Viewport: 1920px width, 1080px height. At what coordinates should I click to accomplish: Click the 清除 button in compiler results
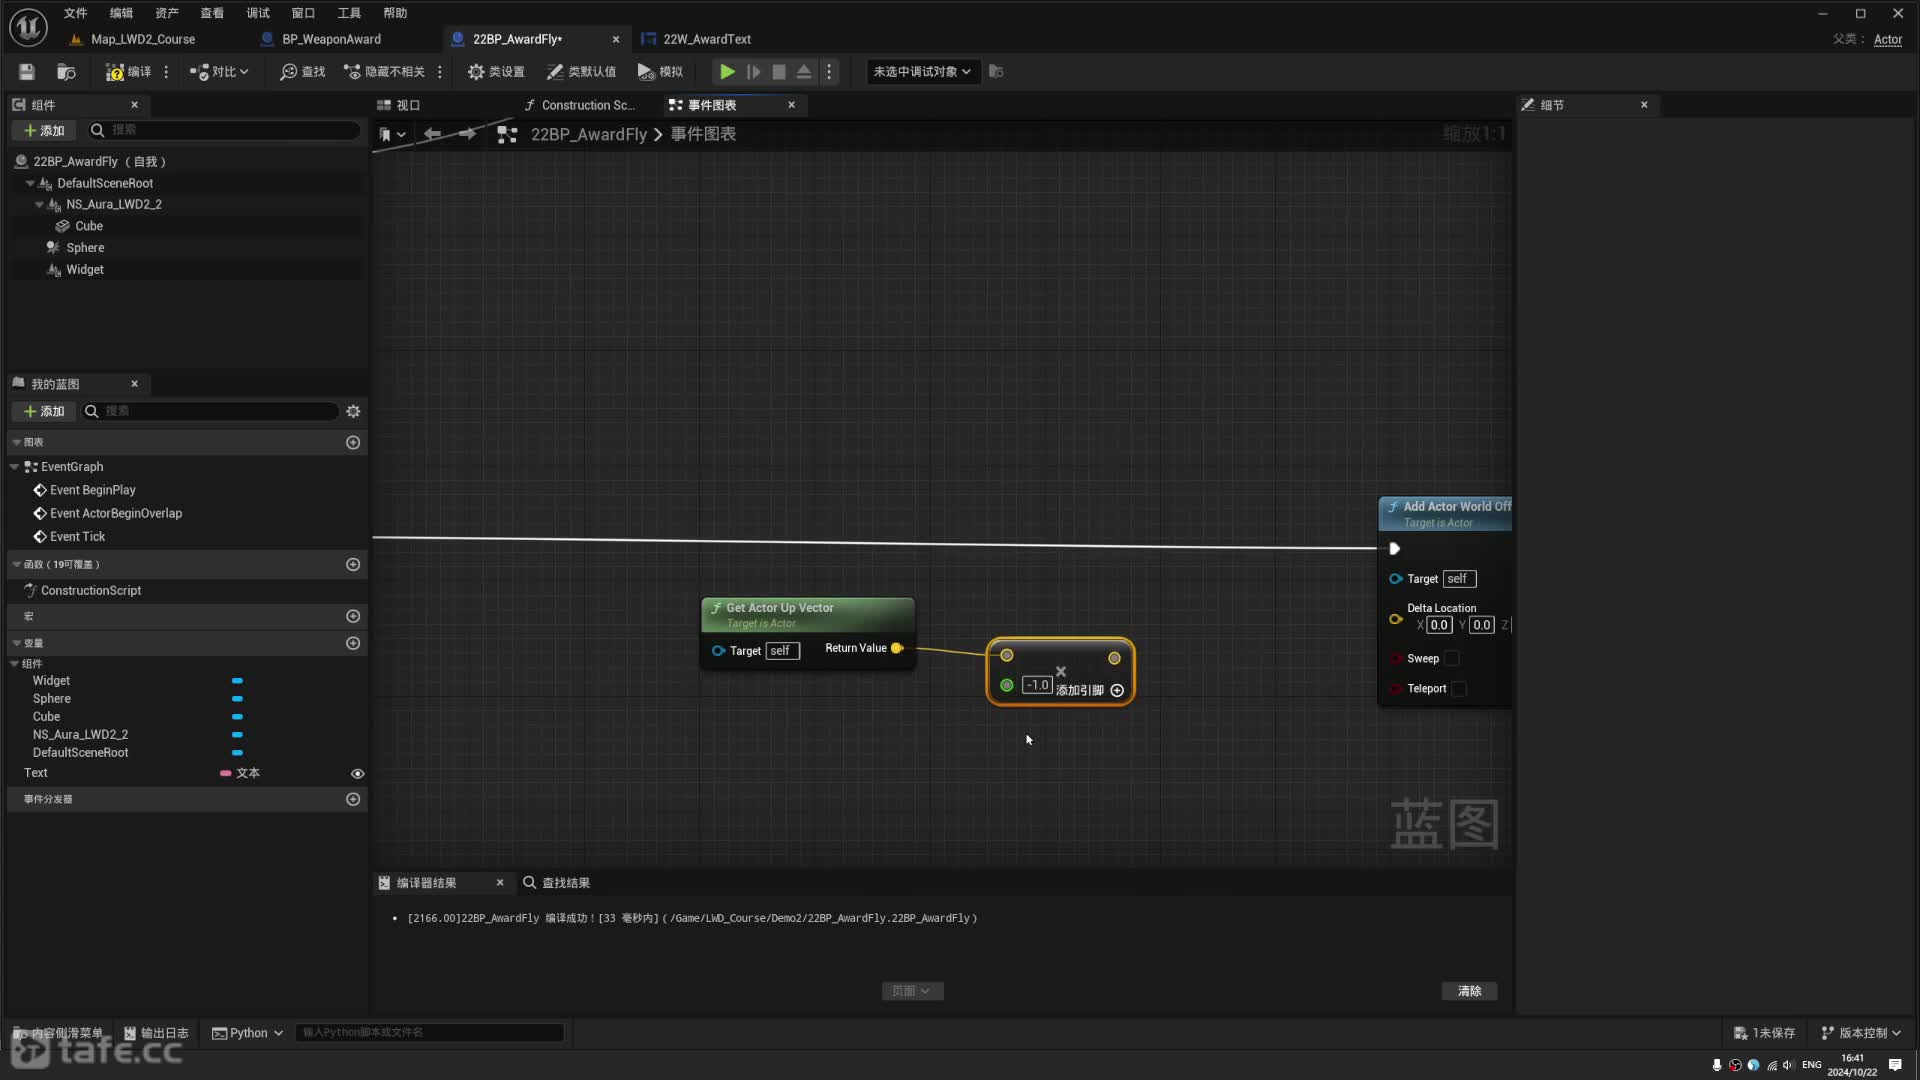click(x=1469, y=990)
